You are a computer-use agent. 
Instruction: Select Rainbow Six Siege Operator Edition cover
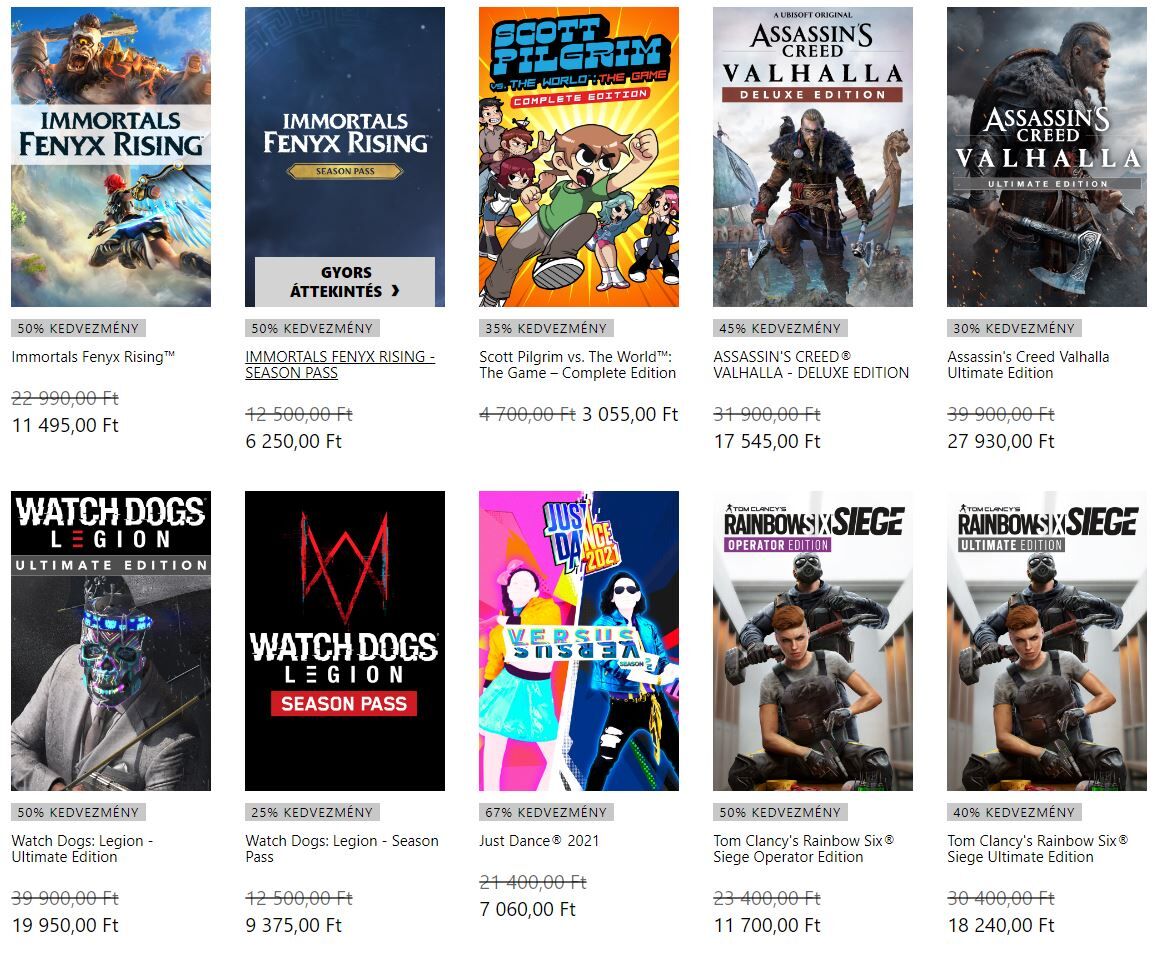pyautogui.click(x=812, y=640)
